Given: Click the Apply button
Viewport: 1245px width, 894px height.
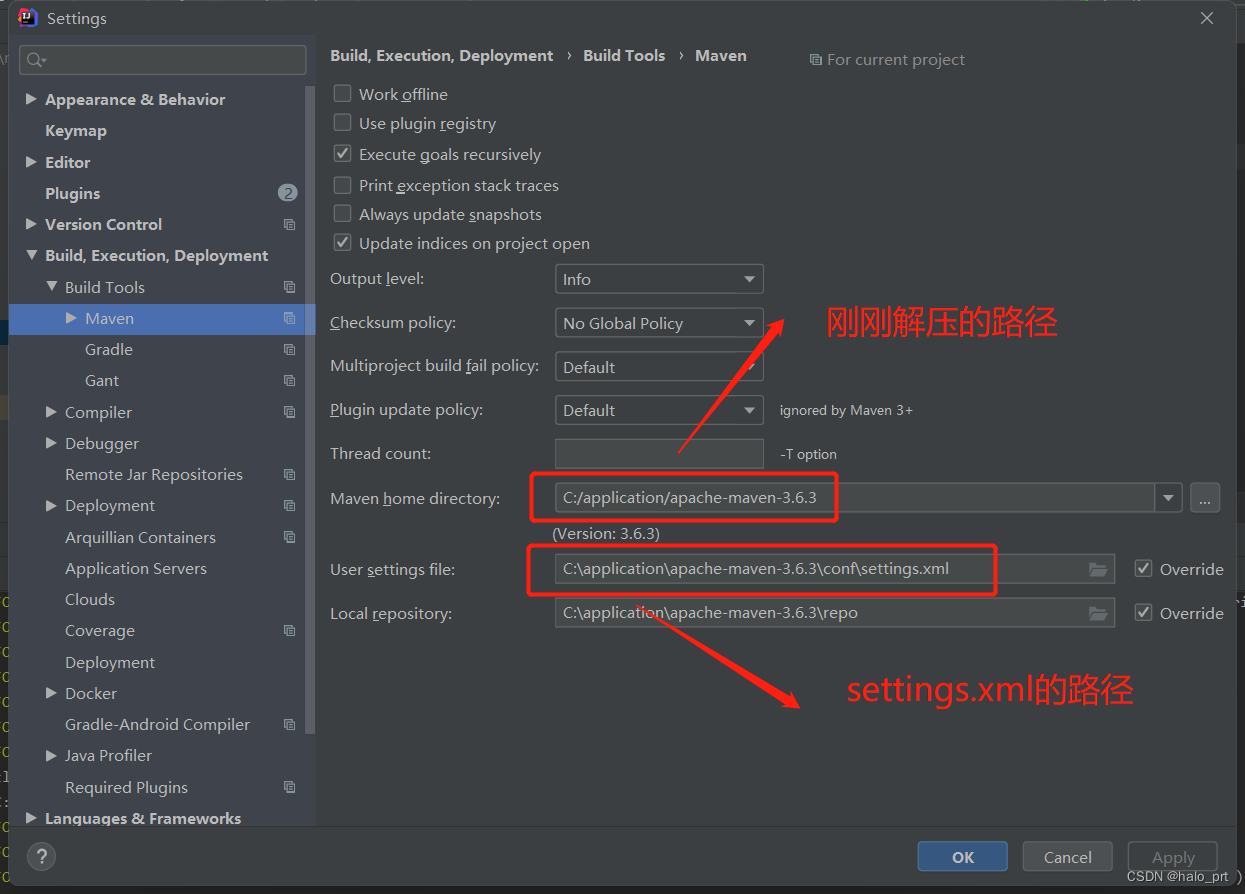Looking at the screenshot, I should pos(1173,857).
